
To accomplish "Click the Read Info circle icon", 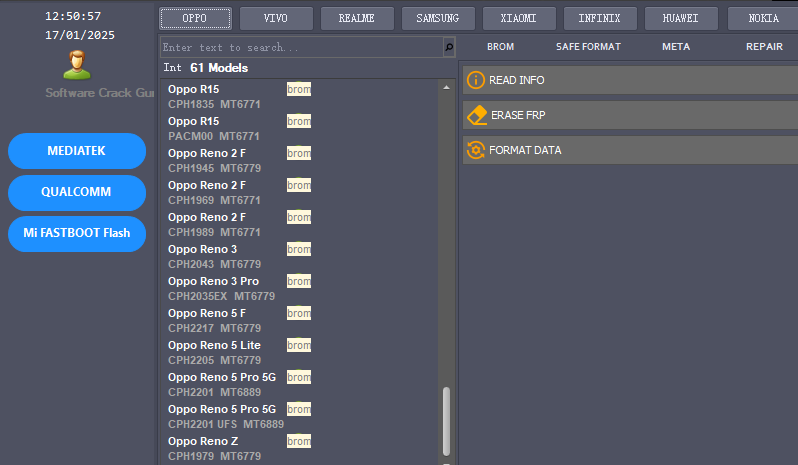I will [x=475, y=80].
